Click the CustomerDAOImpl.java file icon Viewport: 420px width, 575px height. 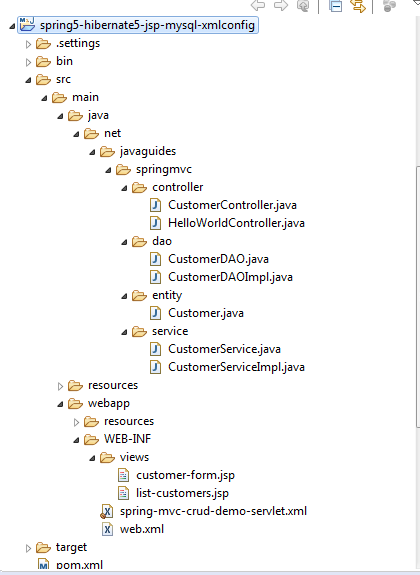[156, 277]
